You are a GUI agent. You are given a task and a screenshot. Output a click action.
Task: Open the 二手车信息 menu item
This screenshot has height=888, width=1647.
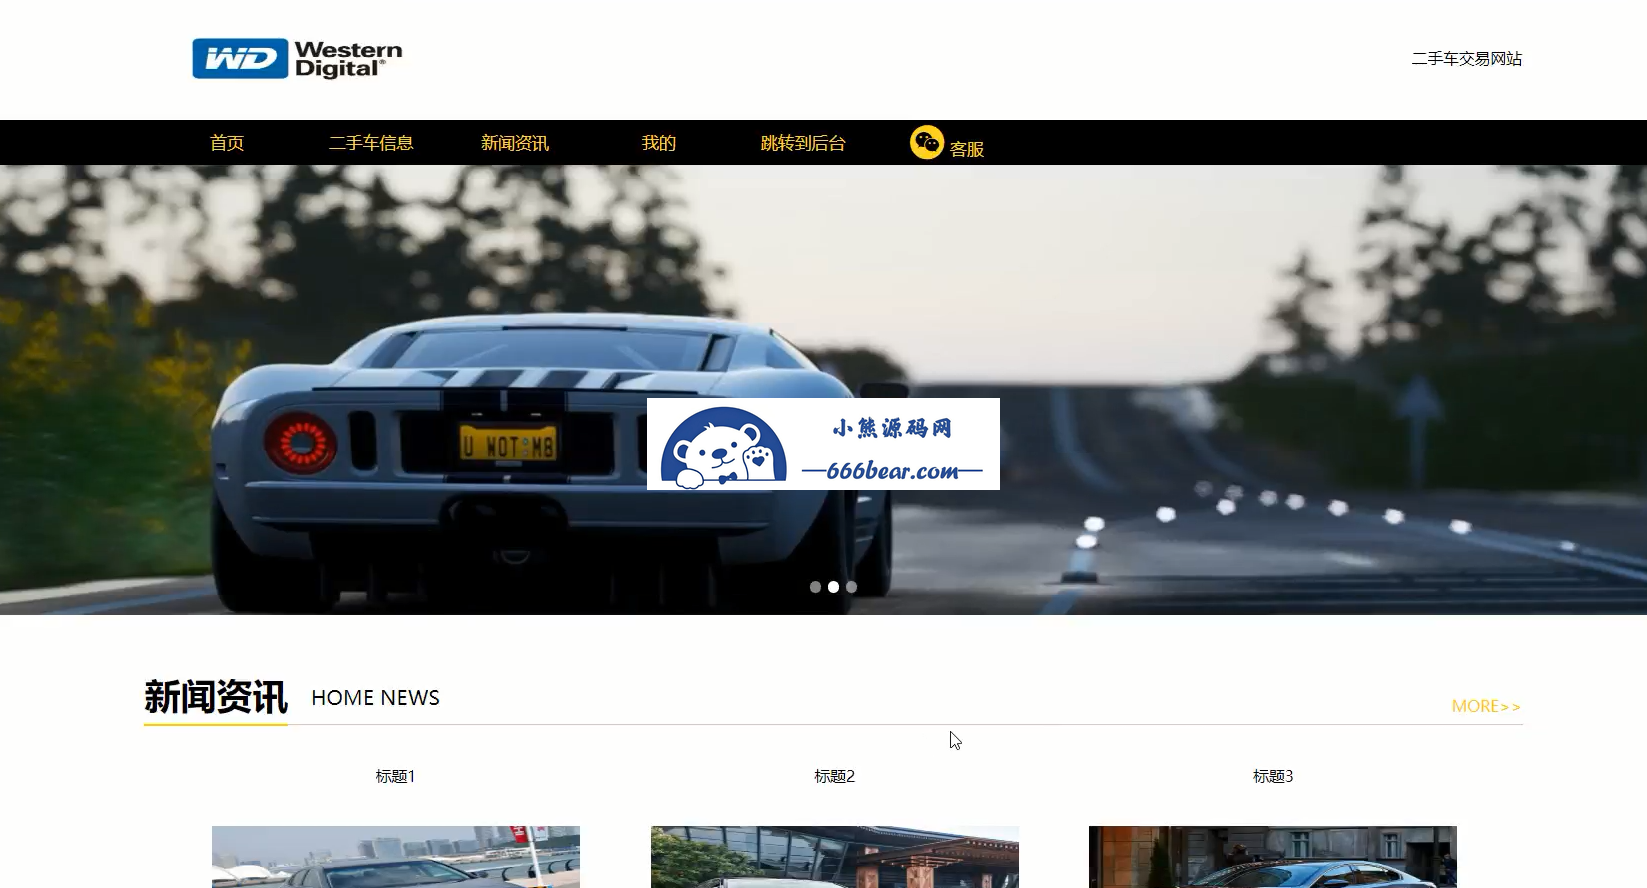coord(371,143)
